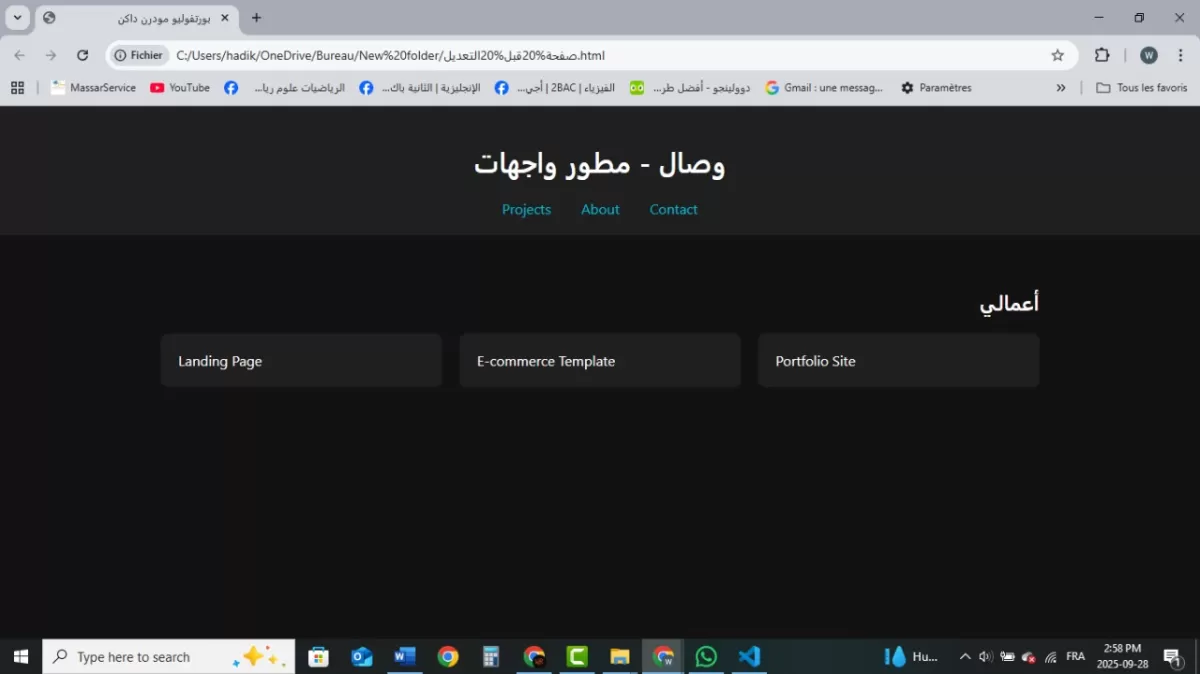Expand the tab search dropdown arrow
Screen dimensions: 1200x674
(17, 18)
